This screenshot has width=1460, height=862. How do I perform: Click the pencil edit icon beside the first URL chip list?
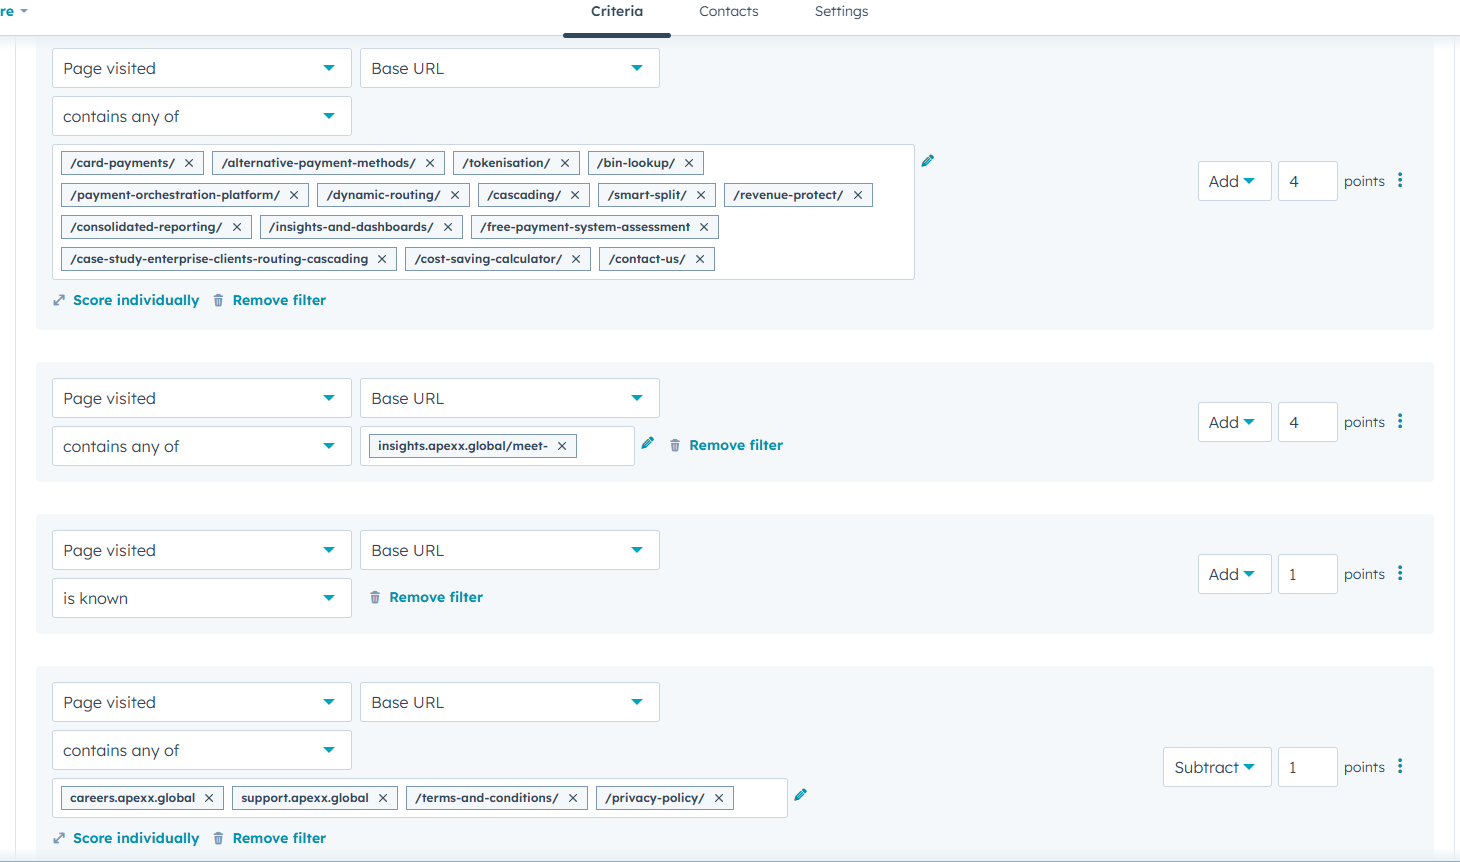(x=928, y=160)
